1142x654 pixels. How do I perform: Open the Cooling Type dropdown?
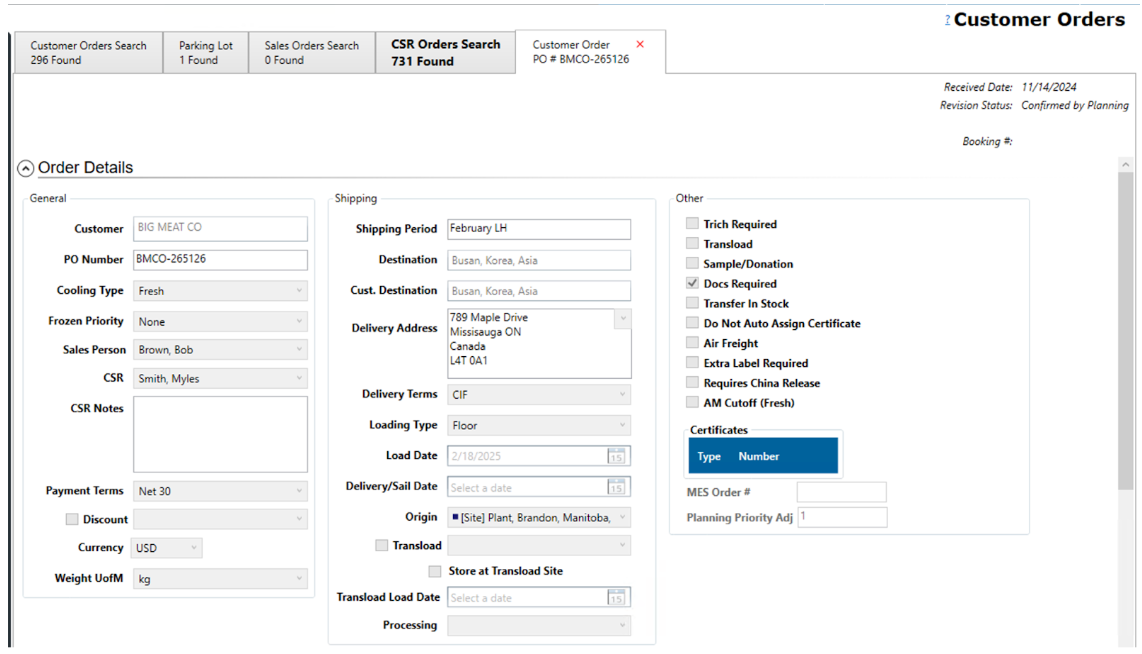[220, 291]
